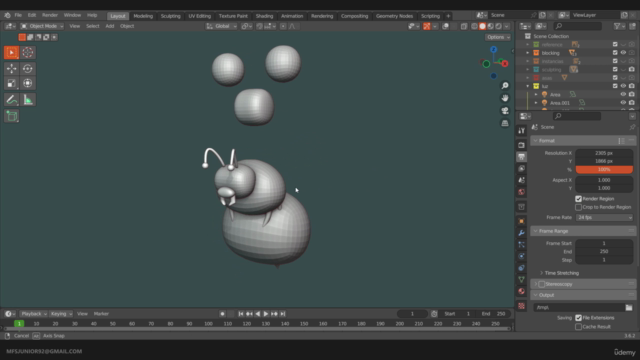Activate the Cursor tool
The width and height of the screenshot is (640, 360).
(28, 52)
